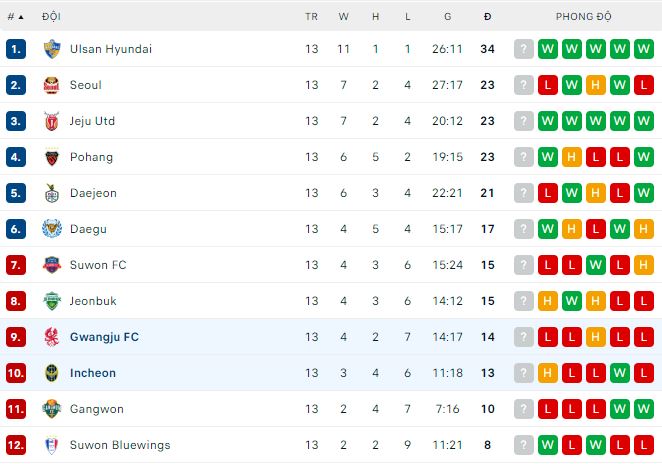The width and height of the screenshot is (662, 464).
Task: Click the Incheon team crest icon
Action: [52, 373]
